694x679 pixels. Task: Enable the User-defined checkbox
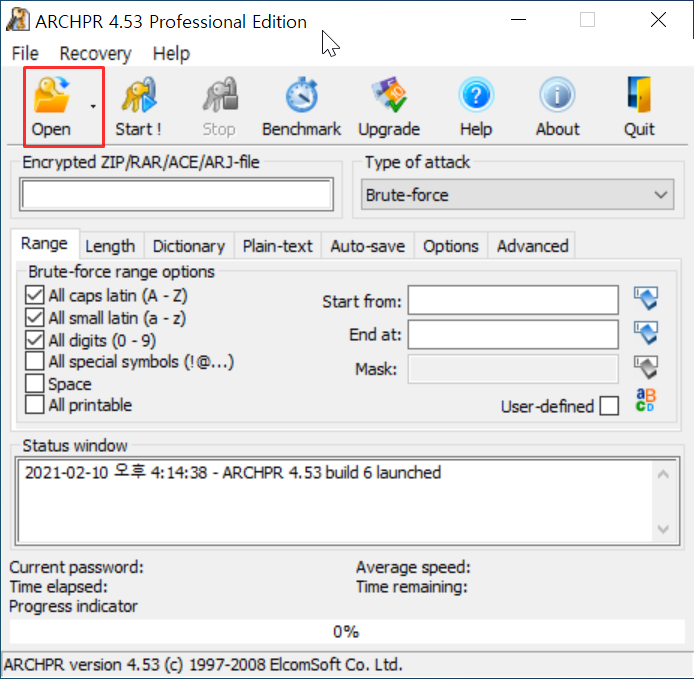609,406
